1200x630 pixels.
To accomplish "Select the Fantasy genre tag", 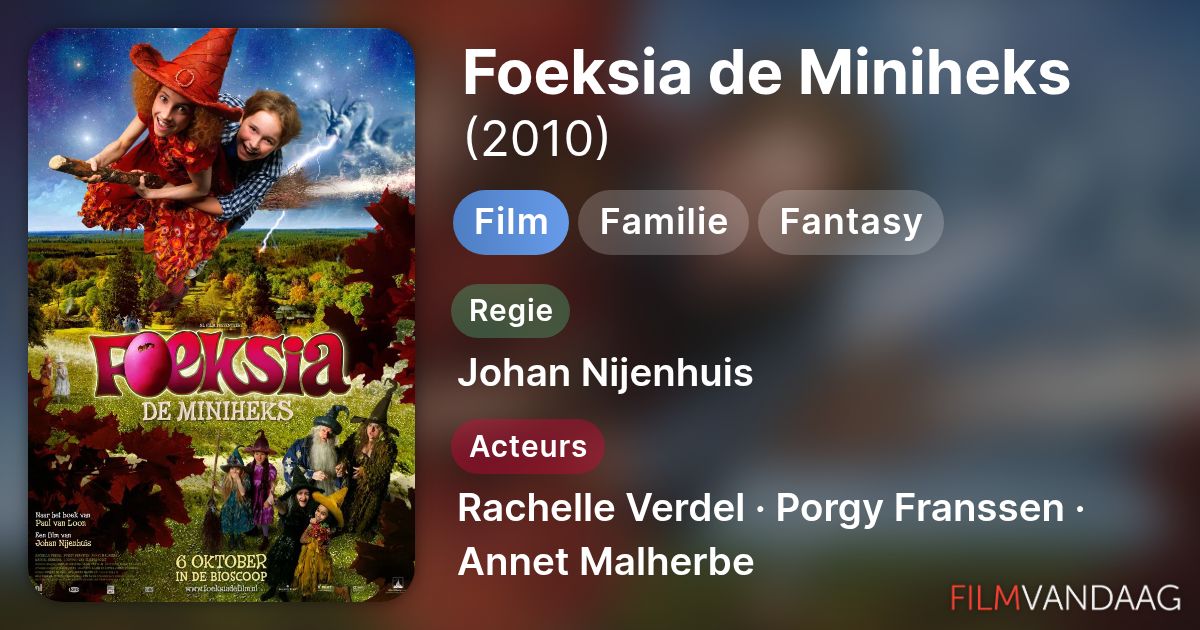I will click(850, 222).
